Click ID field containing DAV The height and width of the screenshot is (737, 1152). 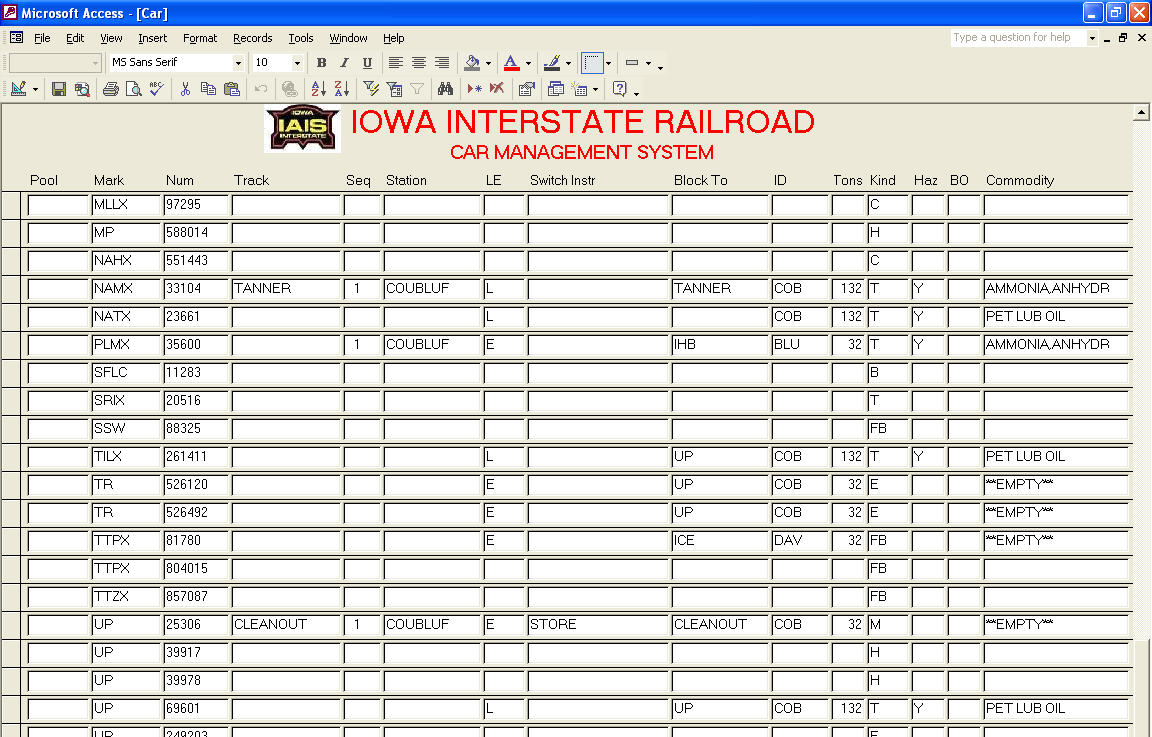coord(800,541)
